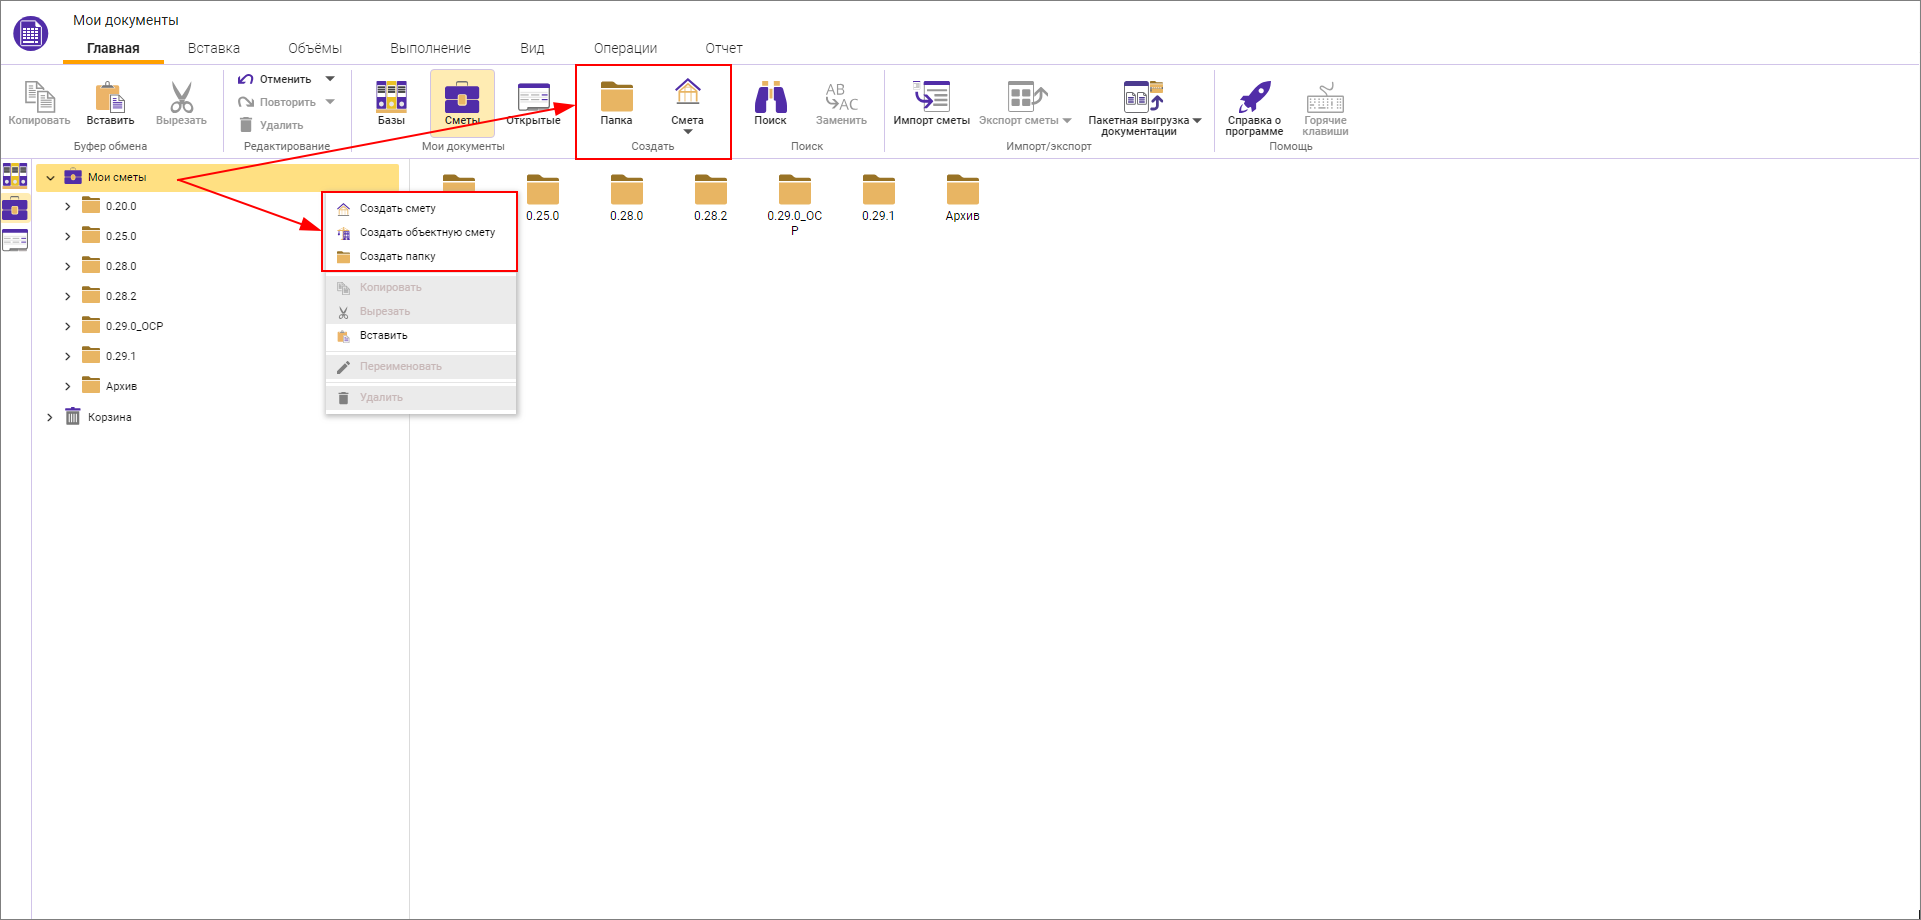Click Отменить undo button

coord(275,79)
